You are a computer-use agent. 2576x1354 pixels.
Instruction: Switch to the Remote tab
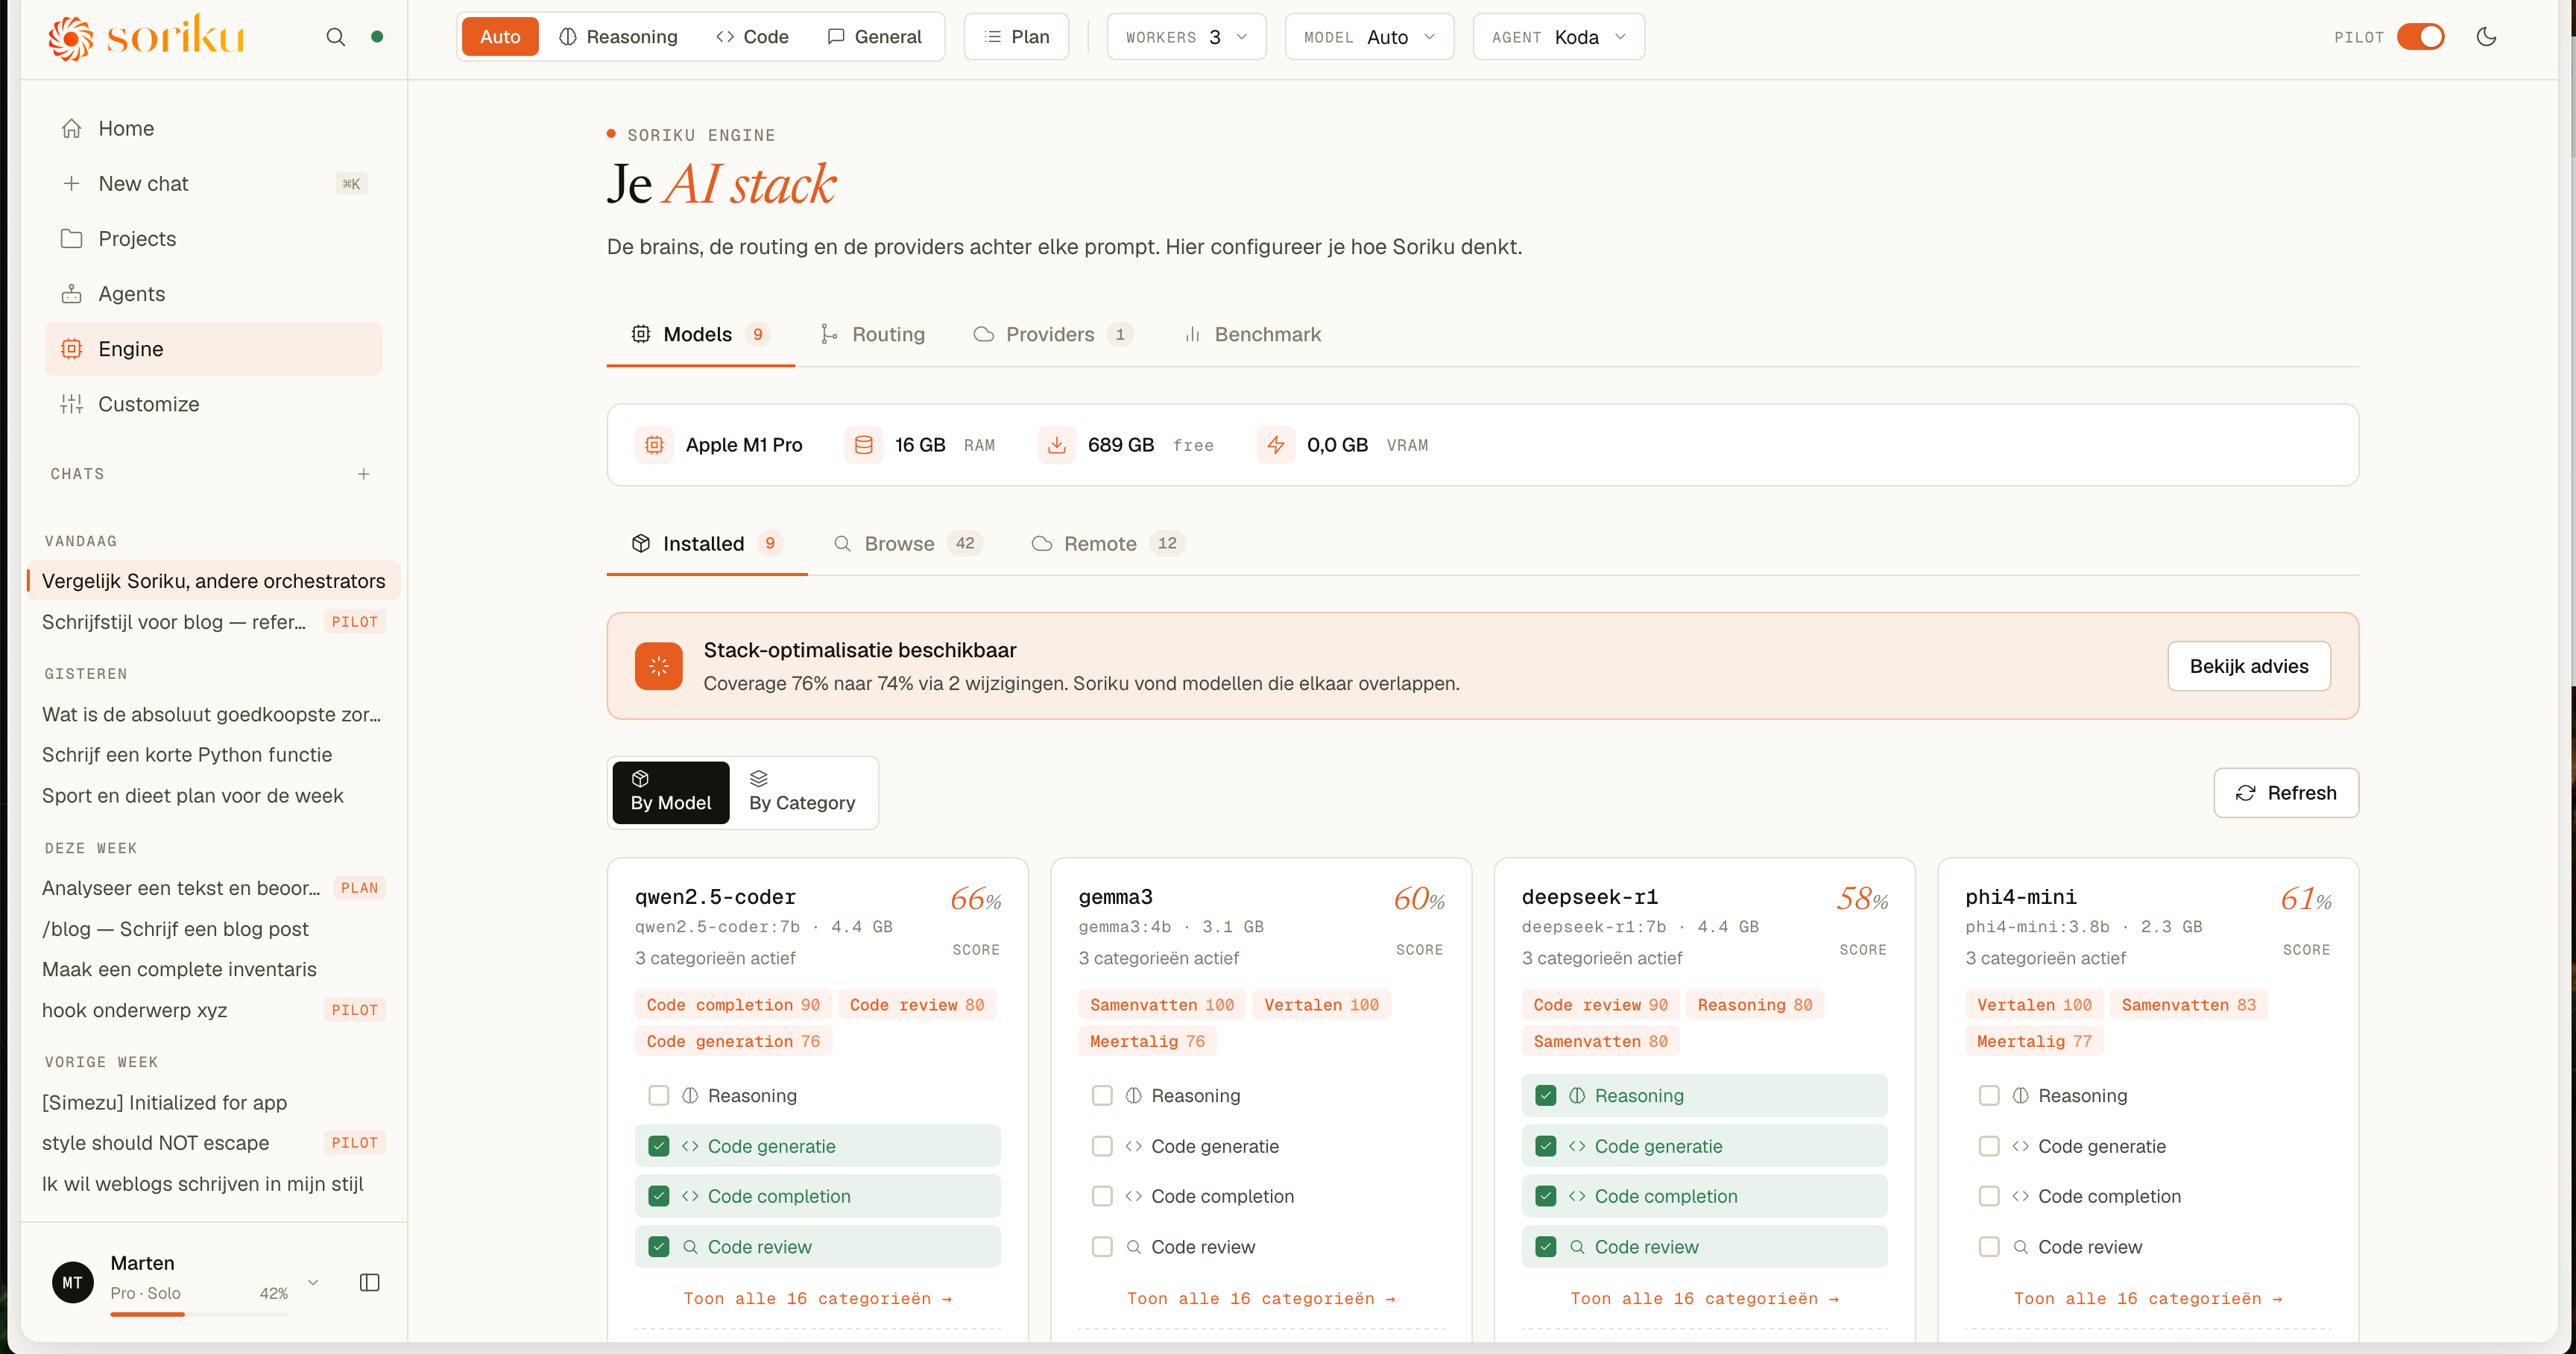pos(1108,543)
